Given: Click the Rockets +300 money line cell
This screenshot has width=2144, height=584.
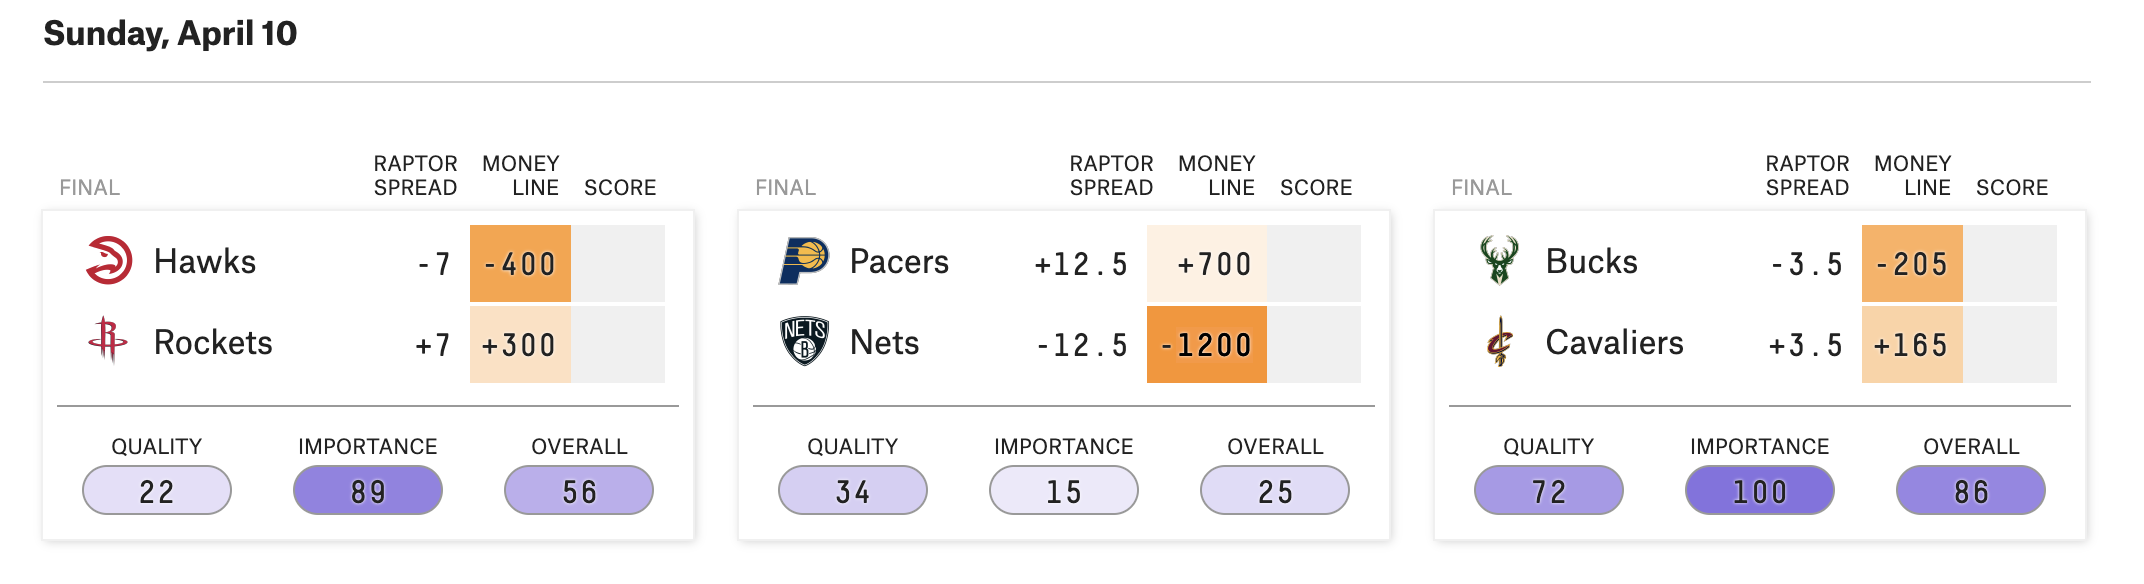Looking at the screenshot, I should 520,345.
